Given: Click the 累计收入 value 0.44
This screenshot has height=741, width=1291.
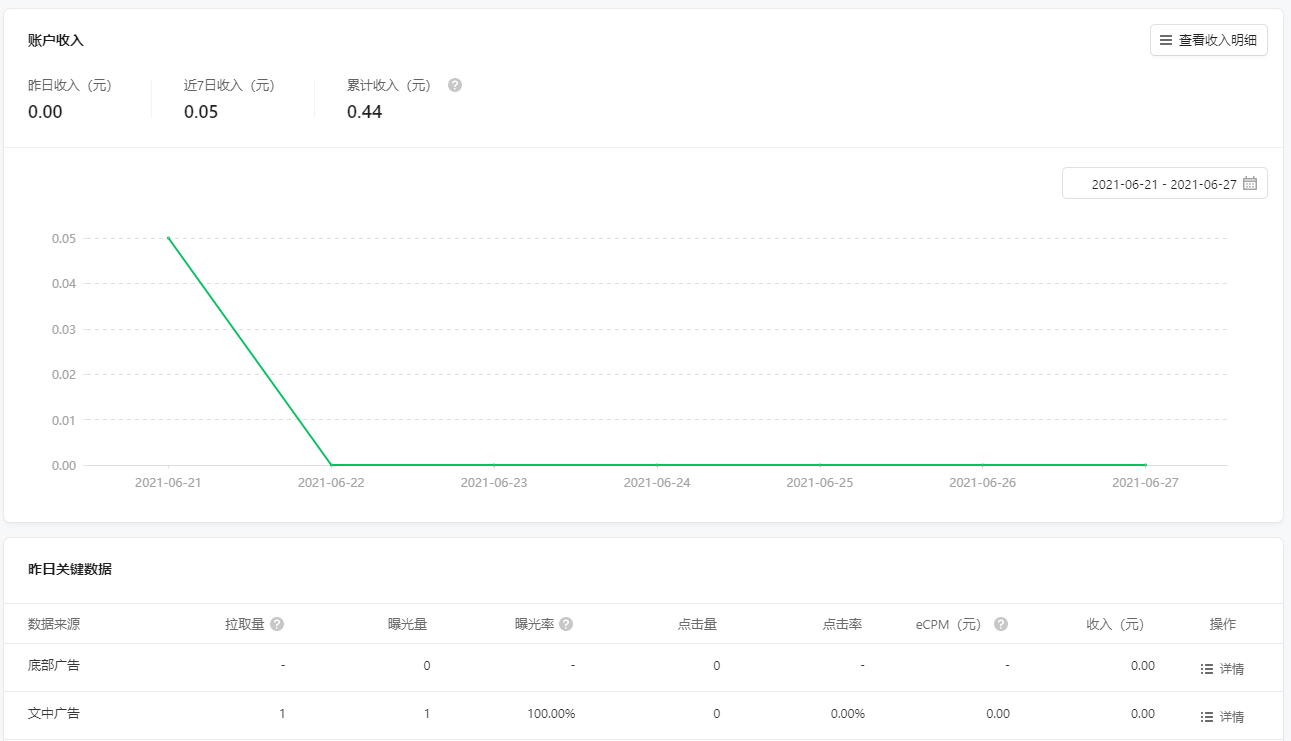Looking at the screenshot, I should [x=364, y=112].
